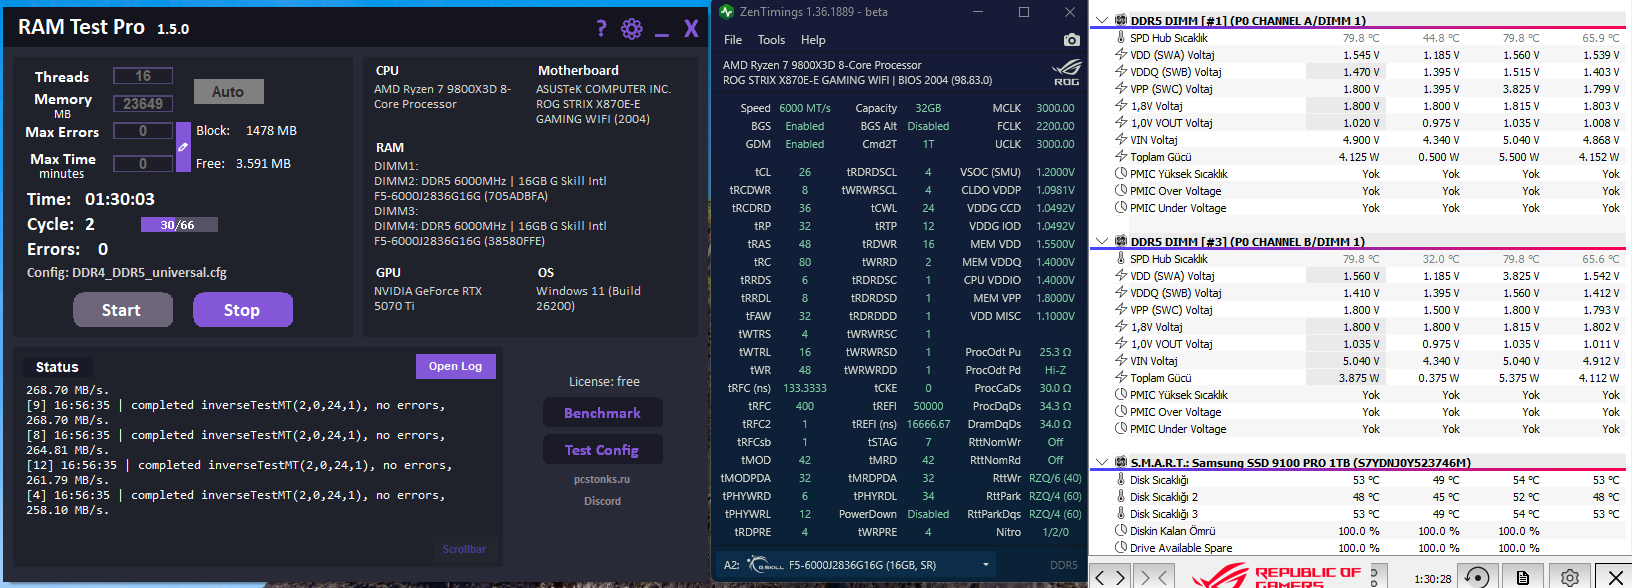Open RAM Test Pro settings gear
1632x588 pixels.
pyautogui.click(x=632, y=28)
